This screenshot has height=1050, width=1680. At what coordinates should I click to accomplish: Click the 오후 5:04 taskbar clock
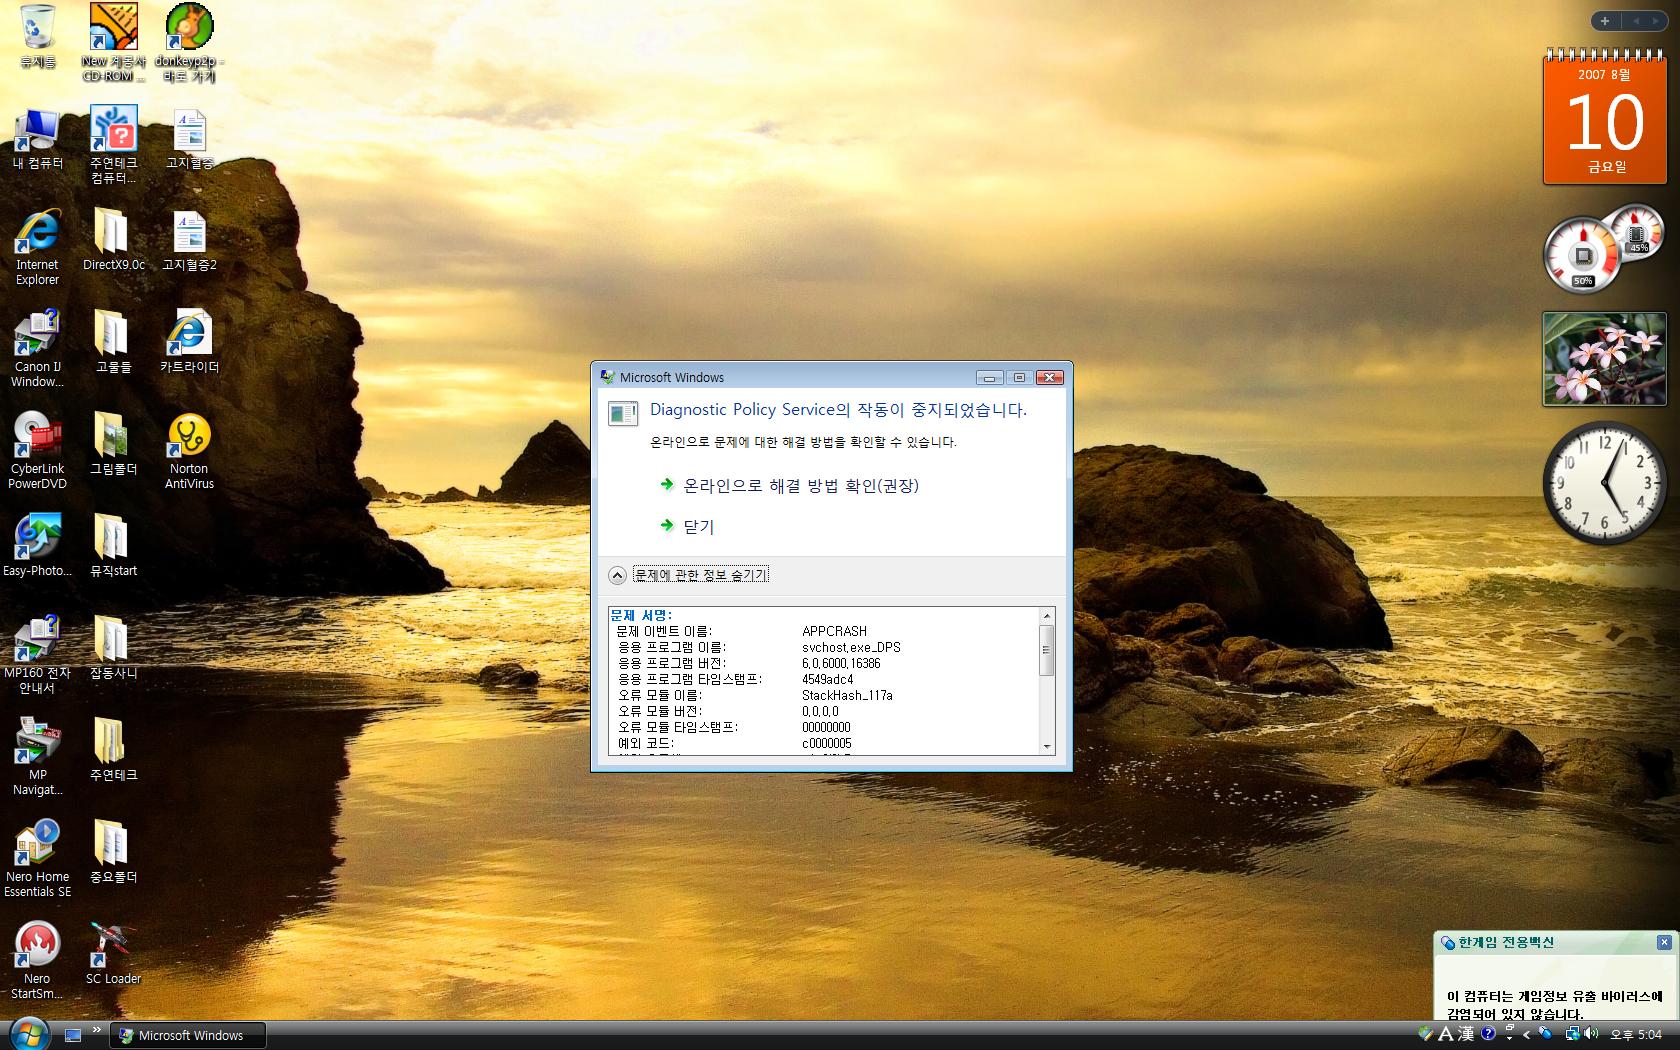click(1636, 1035)
